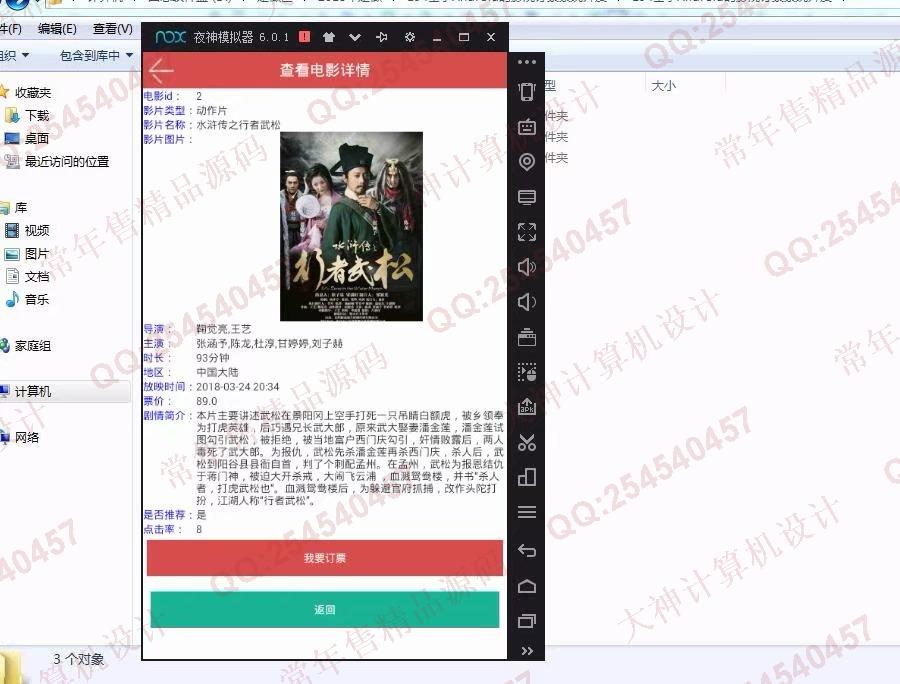Open 最近访问的位置 in Explorer sidebar
Viewport: 900px width, 684px height.
pyautogui.click(x=67, y=161)
